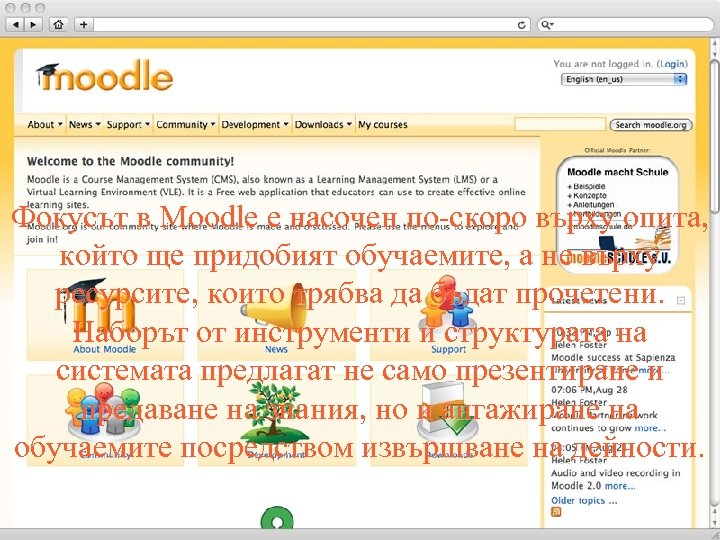
Task: Select the 'Official Moodle Partner:' caption
Action: pyautogui.click(x=618, y=150)
